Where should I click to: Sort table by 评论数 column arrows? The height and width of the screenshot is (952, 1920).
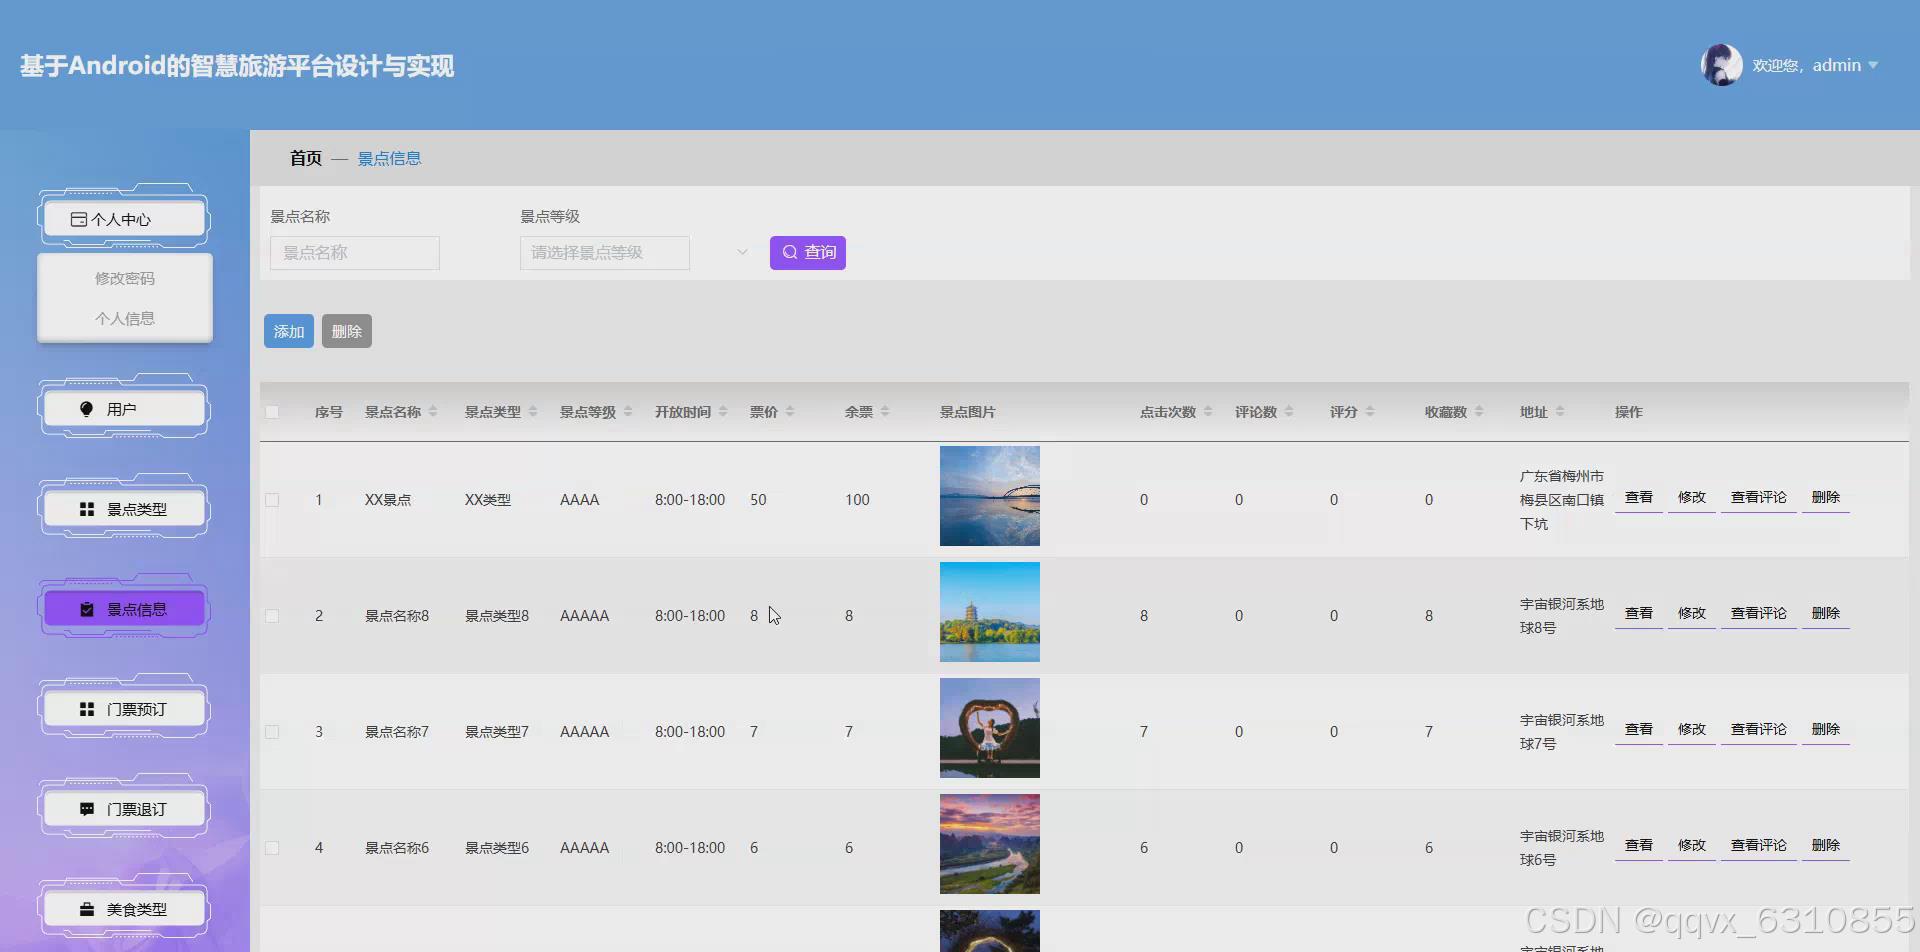pos(1289,412)
